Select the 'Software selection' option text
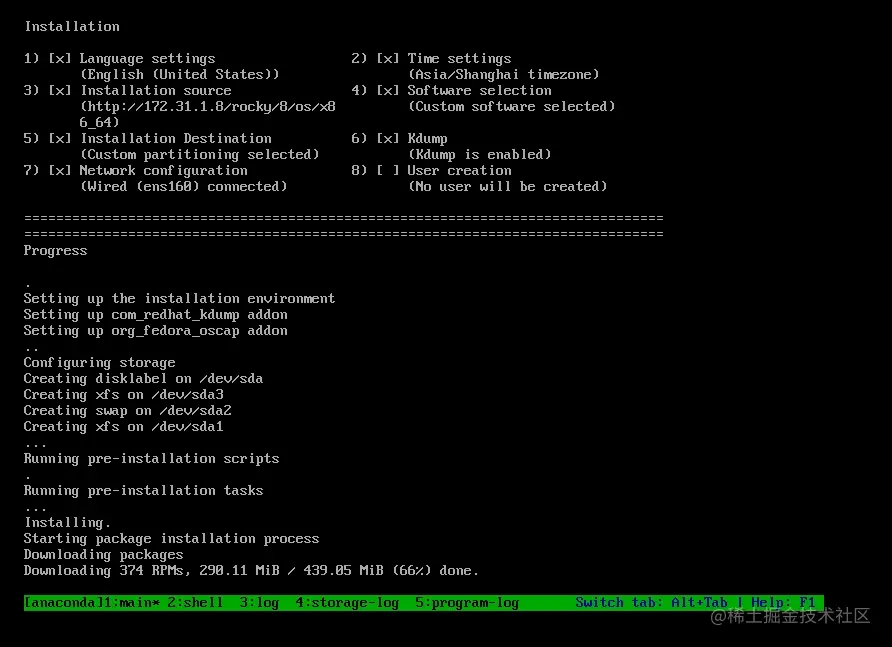The height and width of the screenshot is (647, 892). pos(479,90)
